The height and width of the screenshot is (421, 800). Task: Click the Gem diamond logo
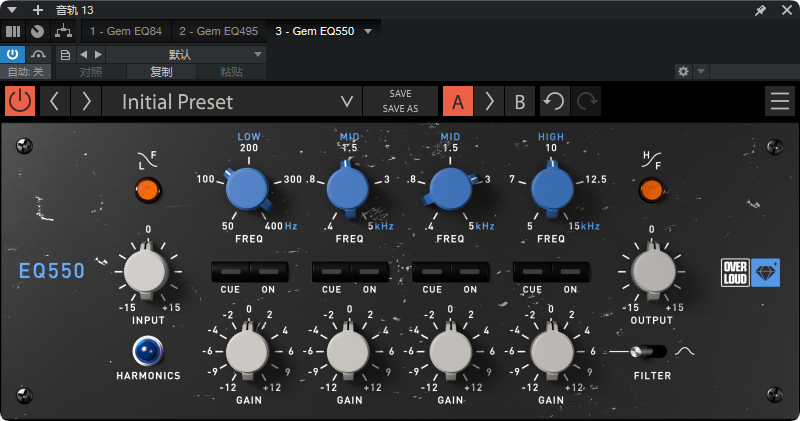tap(765, 273)
